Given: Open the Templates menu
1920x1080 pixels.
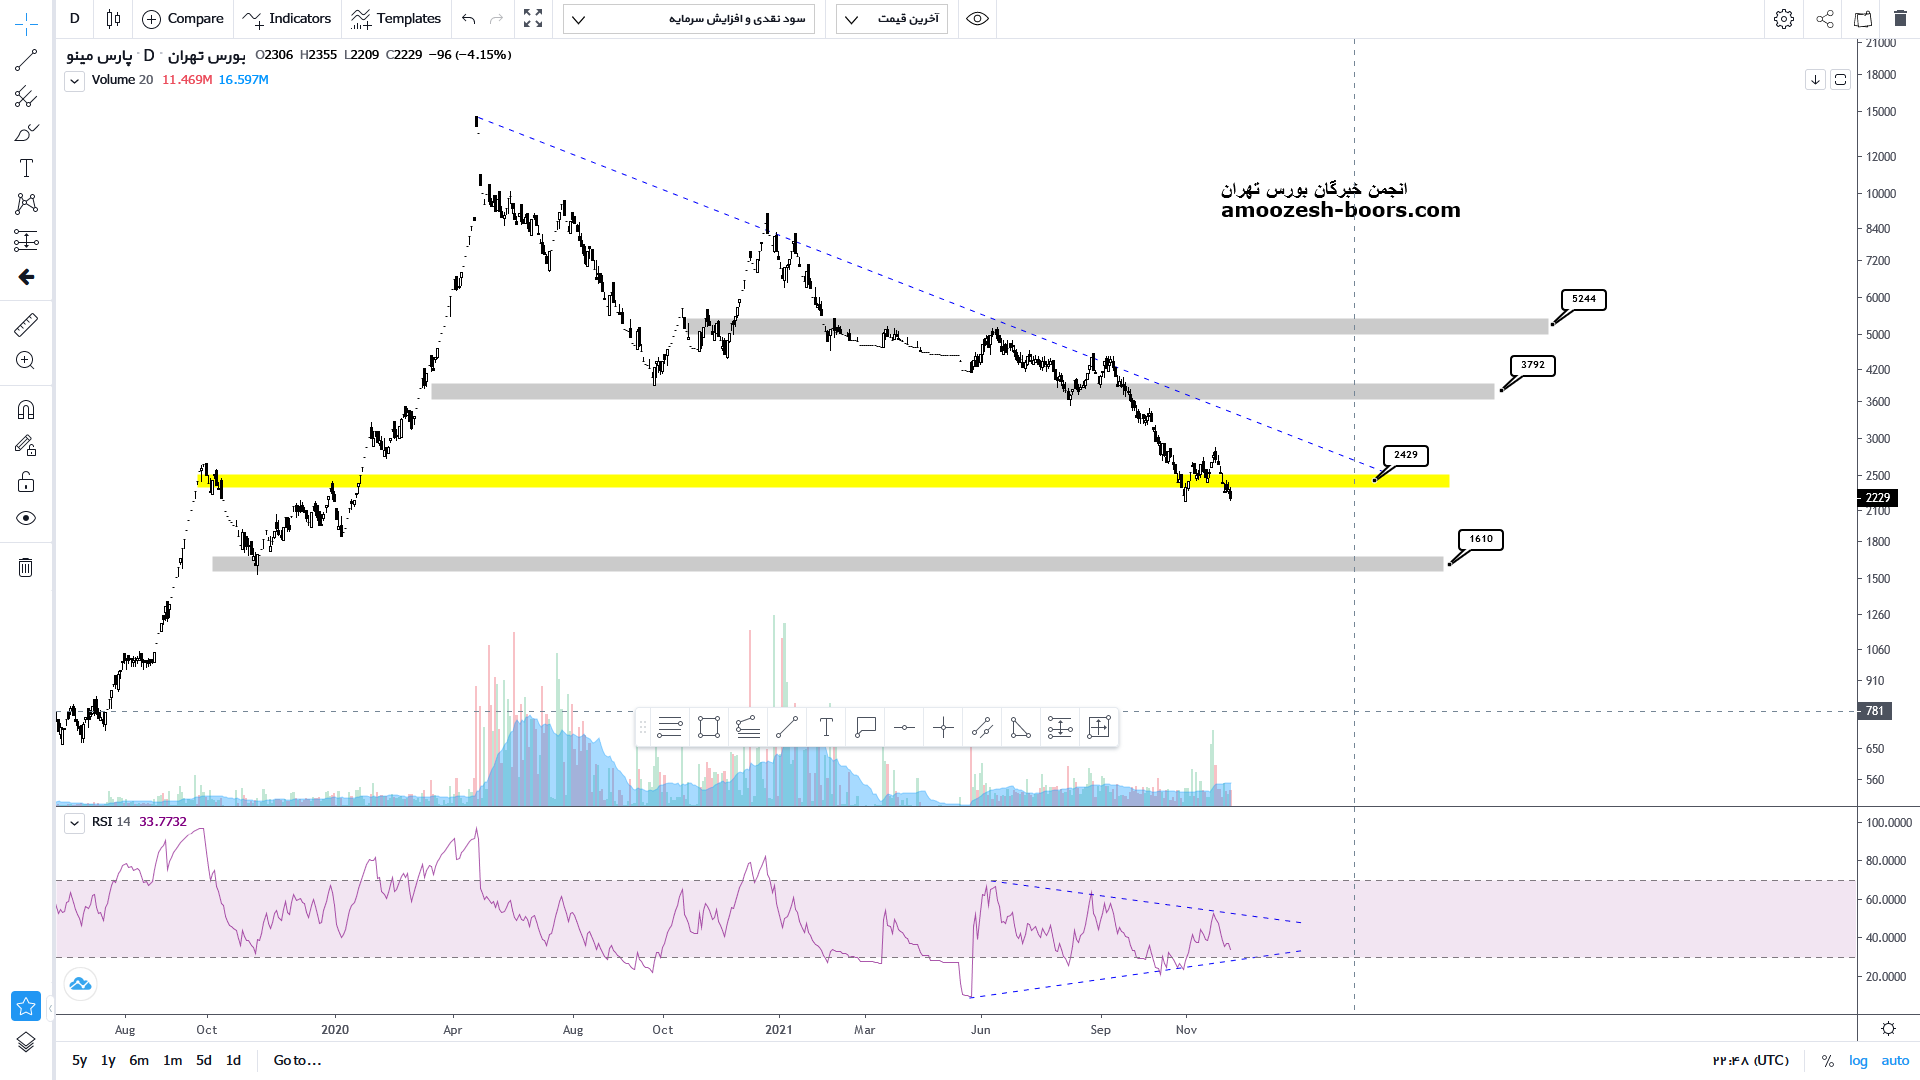Looking at the screenshot, I should (396, 19).
